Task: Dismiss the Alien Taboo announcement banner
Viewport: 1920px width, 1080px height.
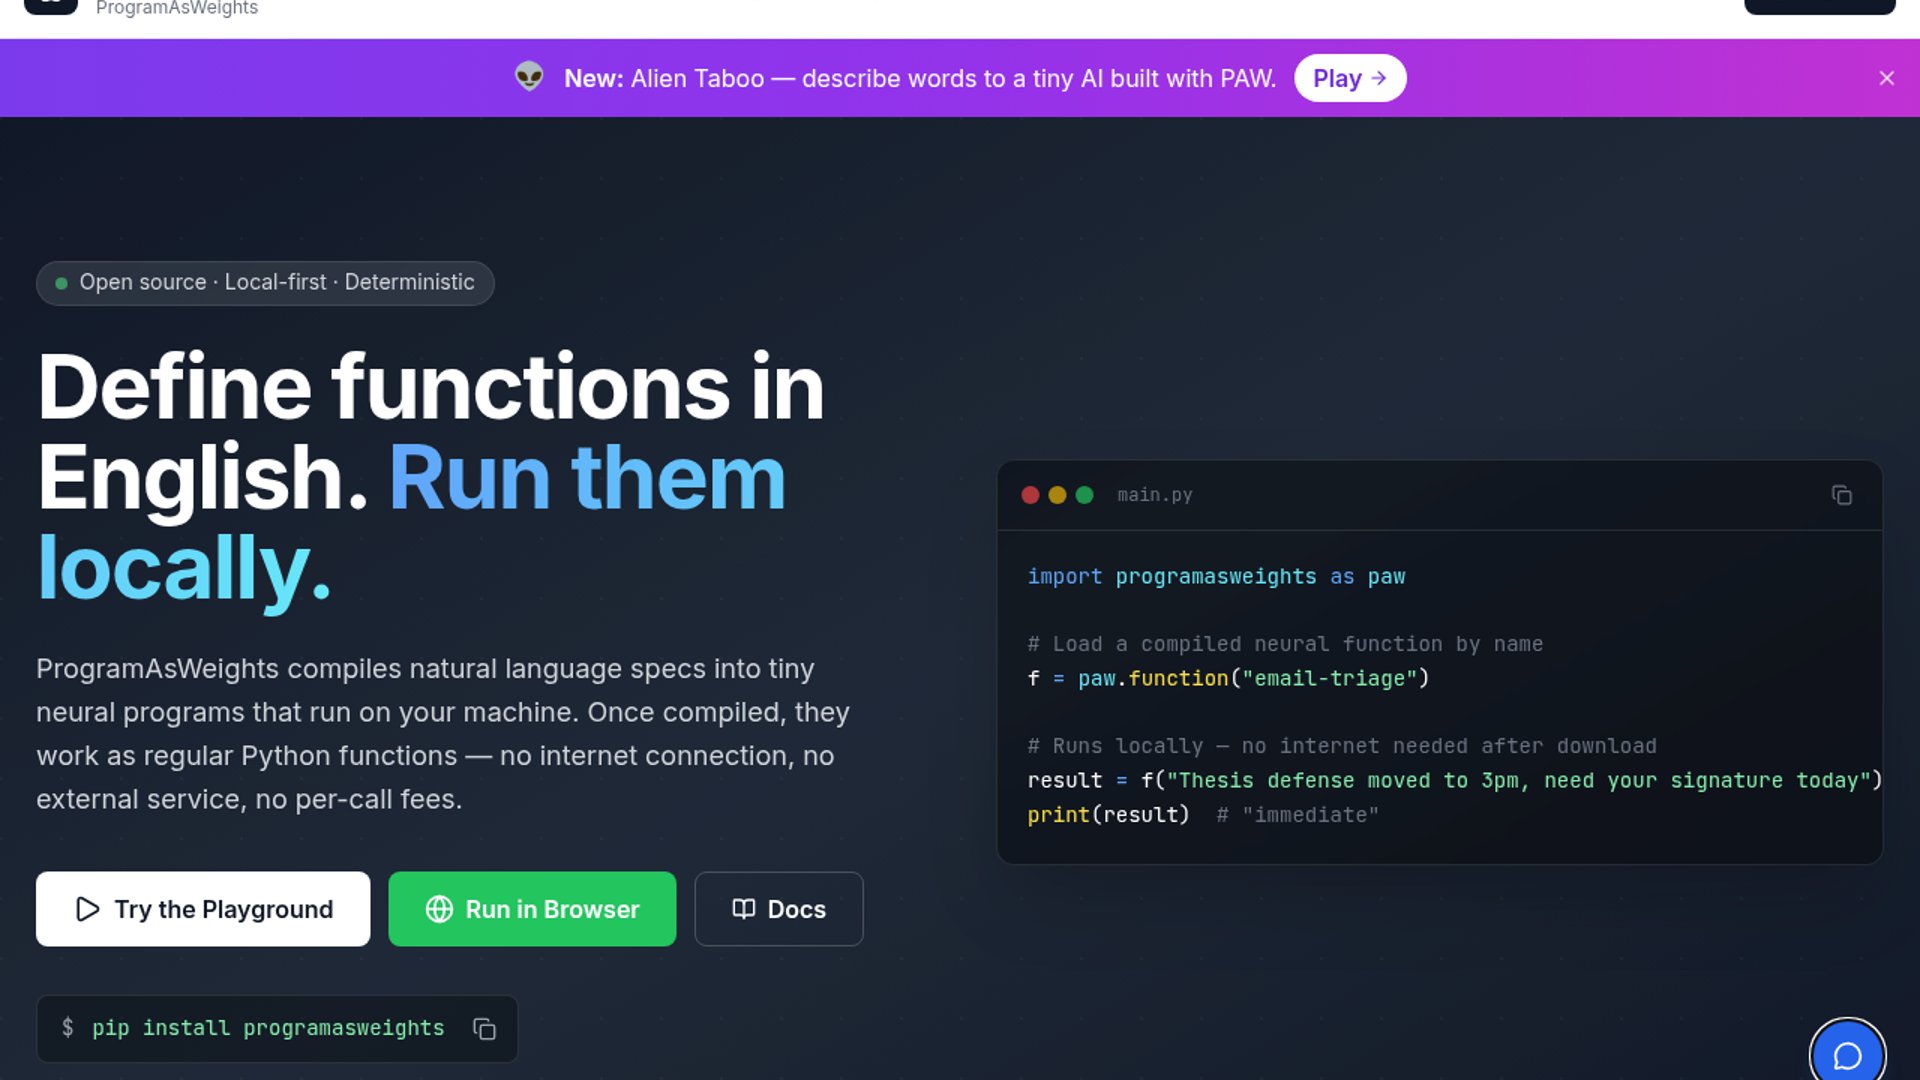Action: point(1886,78)
